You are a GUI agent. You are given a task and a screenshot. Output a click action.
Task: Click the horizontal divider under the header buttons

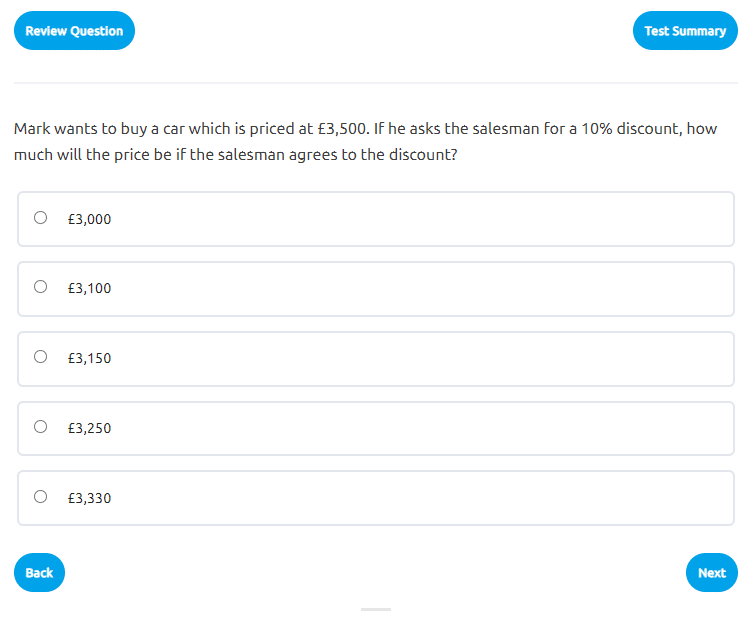[374, 82]
